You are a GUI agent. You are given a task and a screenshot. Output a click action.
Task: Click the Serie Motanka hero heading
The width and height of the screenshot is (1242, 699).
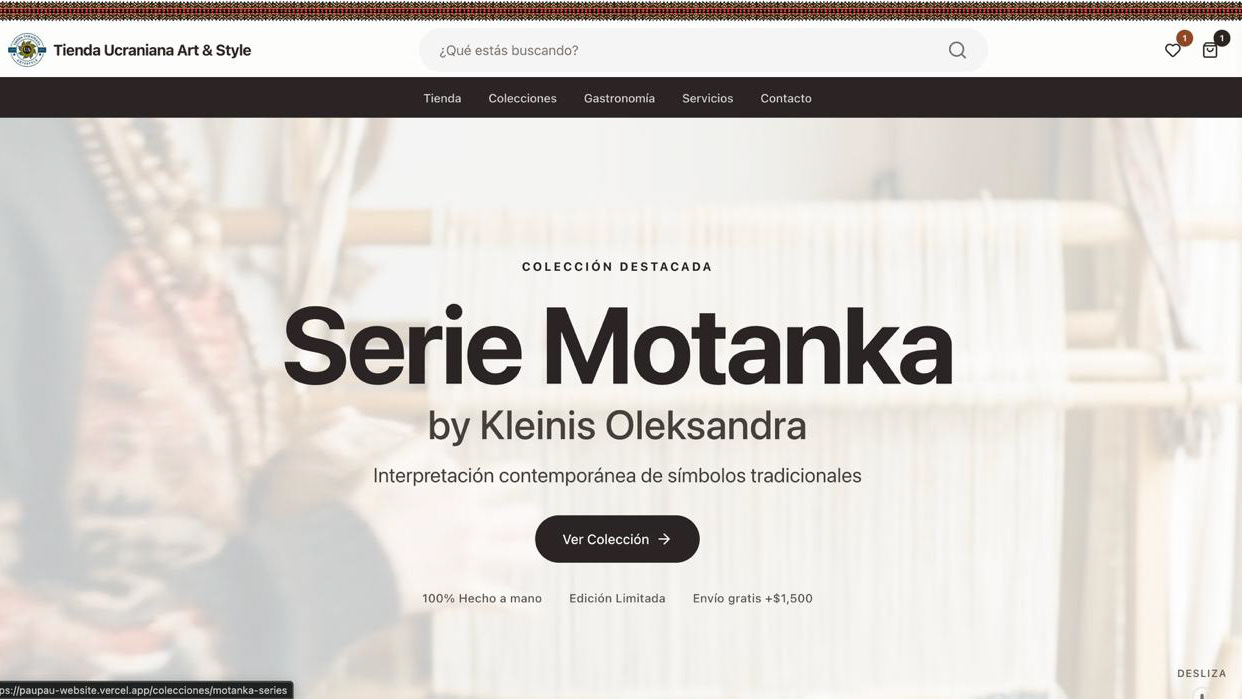(x=617, y=346)
